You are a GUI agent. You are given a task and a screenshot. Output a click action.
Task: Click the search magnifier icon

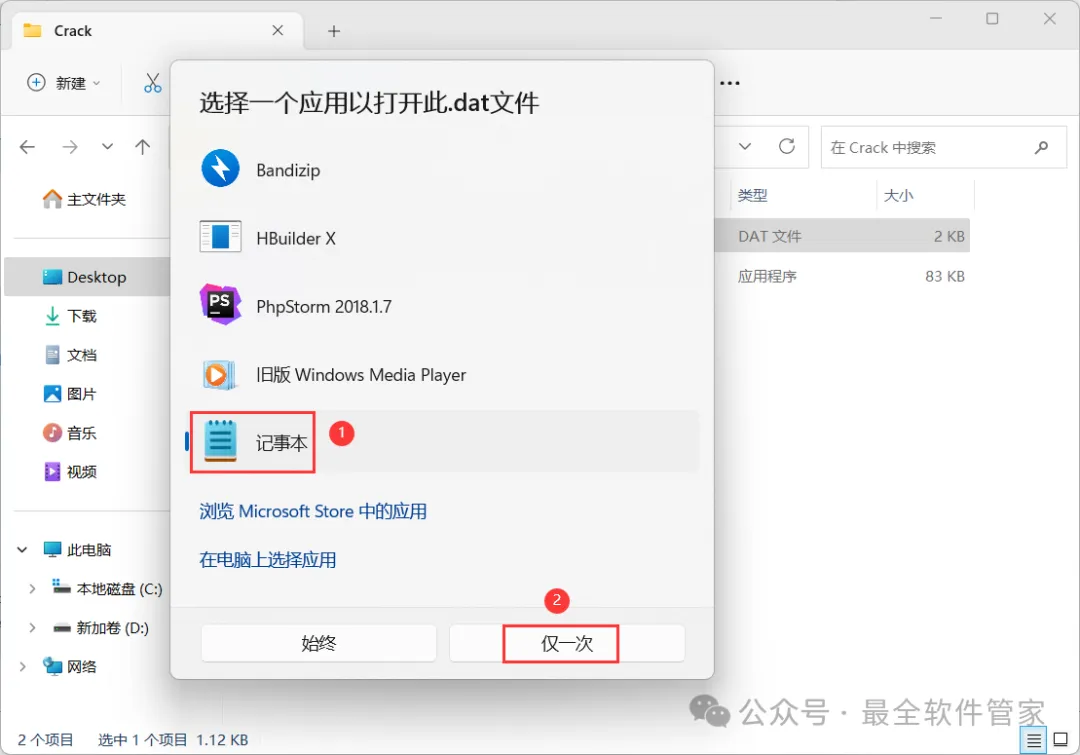click(1041, 147)
